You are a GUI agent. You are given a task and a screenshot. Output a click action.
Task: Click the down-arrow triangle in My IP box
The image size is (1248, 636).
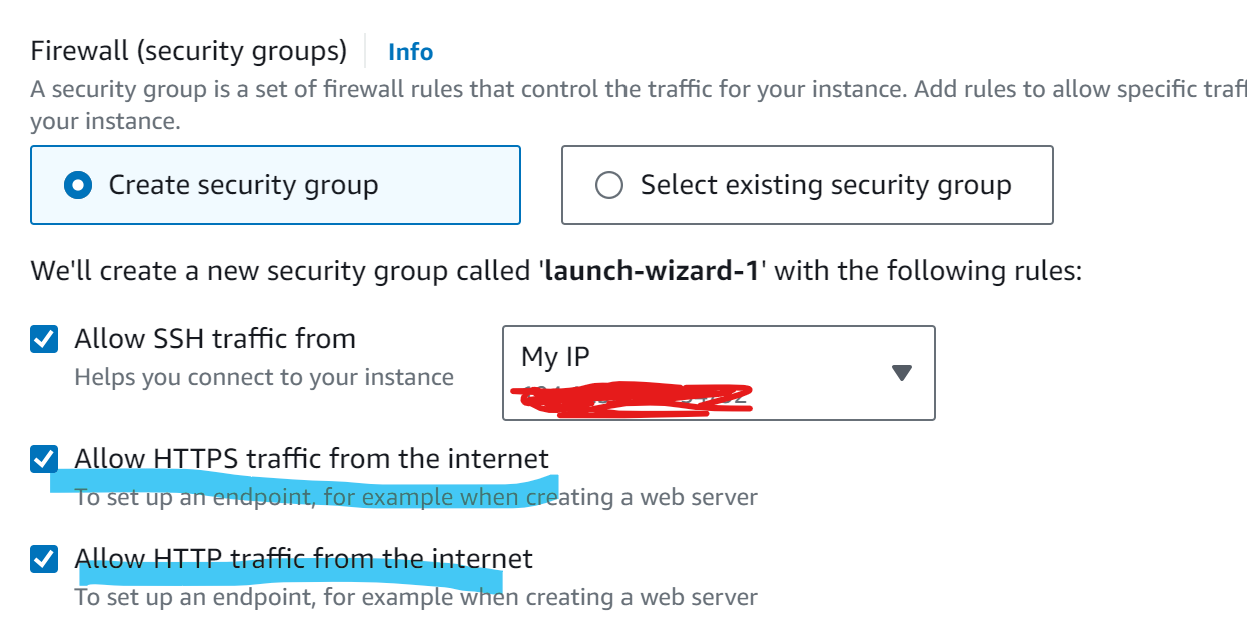coord(901,373)
